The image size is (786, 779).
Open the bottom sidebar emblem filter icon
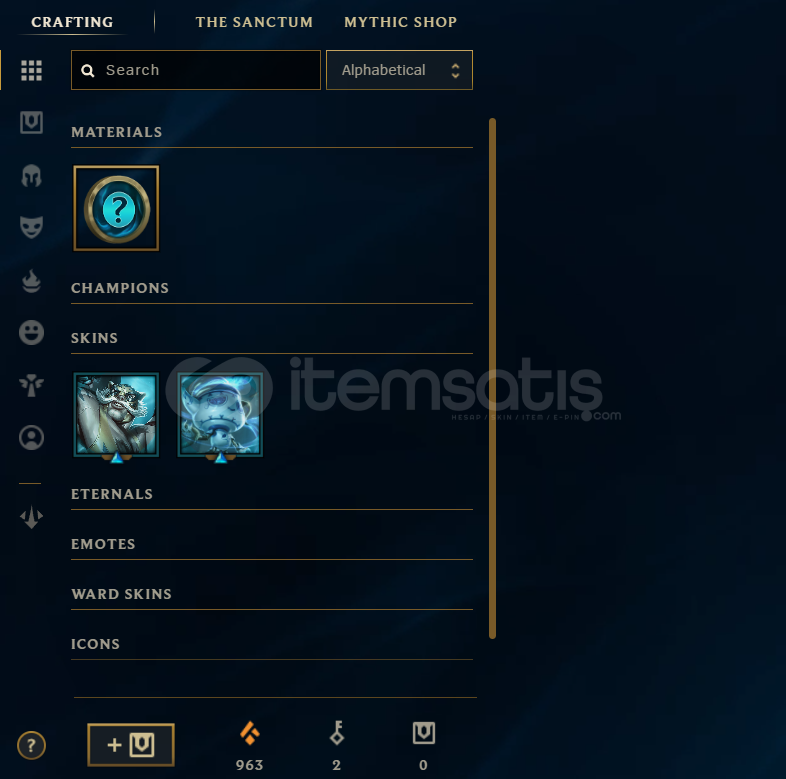(31, 517)
